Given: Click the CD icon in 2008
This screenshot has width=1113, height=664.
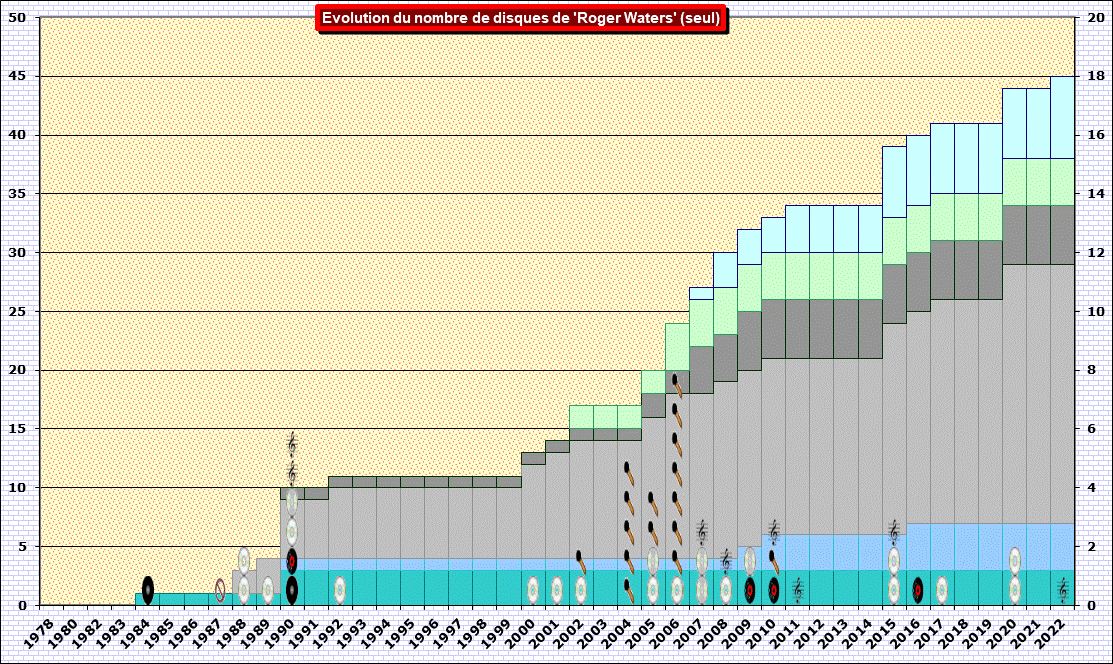Looking at the screenshot, I should pyautogui.click(x=725, y=590).
